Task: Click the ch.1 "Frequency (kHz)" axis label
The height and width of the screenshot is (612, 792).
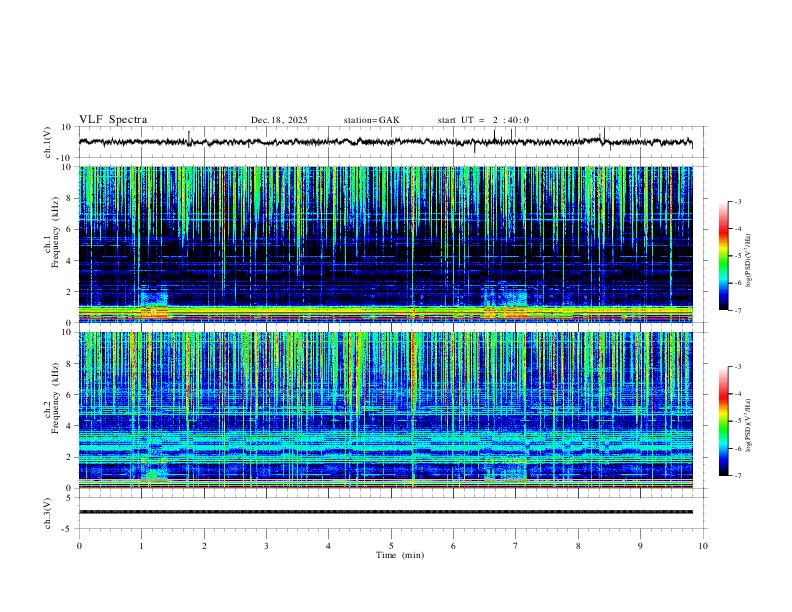Action: 56,233
